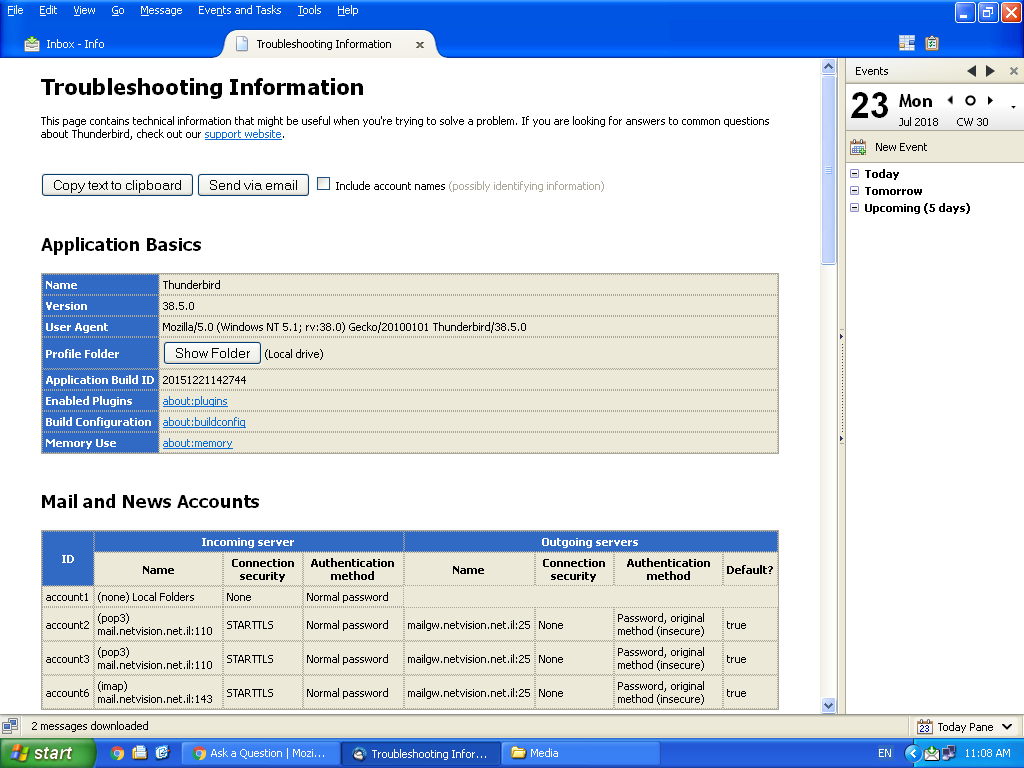Open the Message menu
This screenshot has height=768, width=1024.
(x=161, y=10)
